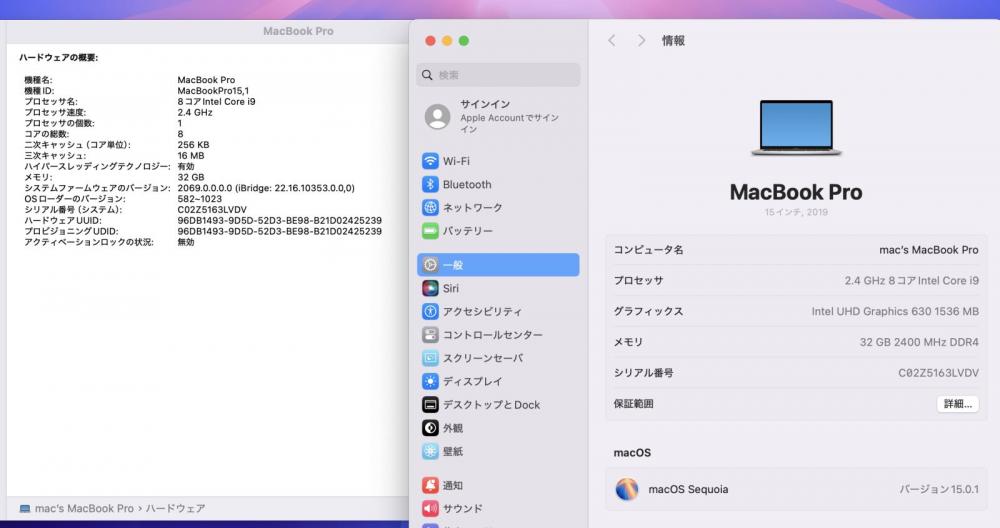Click the ハードウェアの概要 heading
The width and height of the screenshot is (1000, 528).
[x=58, y=57]
